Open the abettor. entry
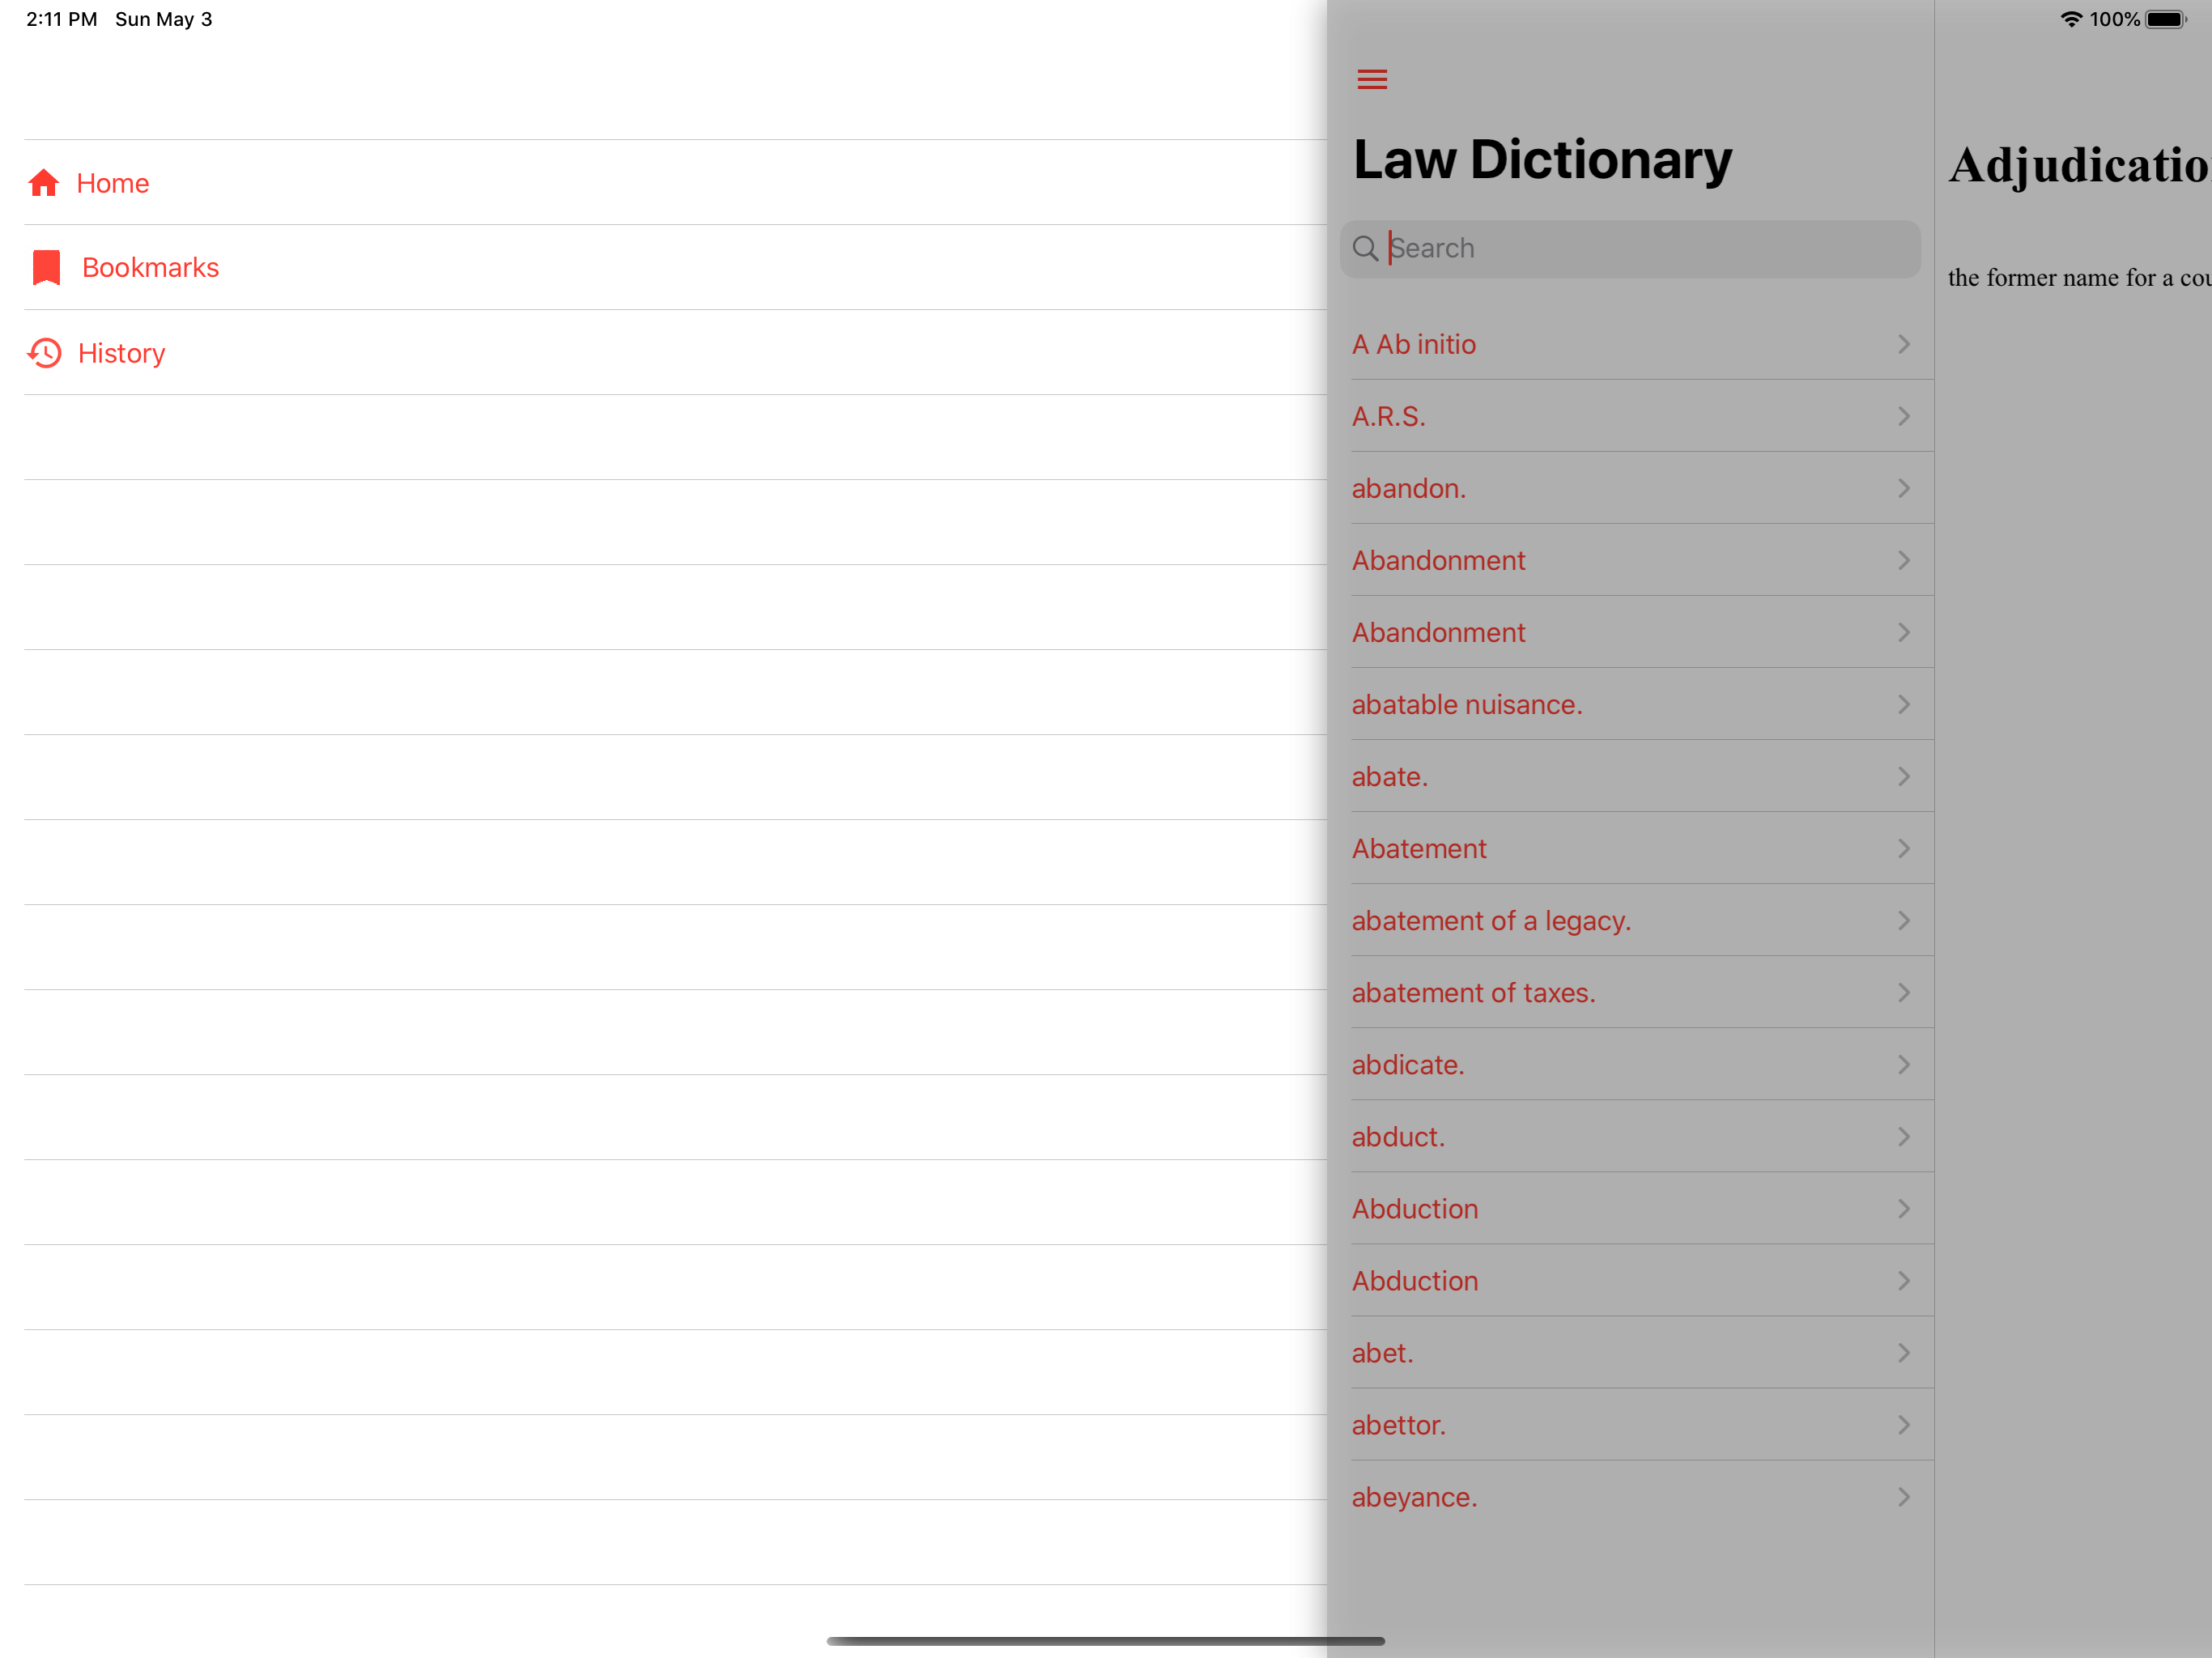 pyautogui.click(x=1398, y=1425)
